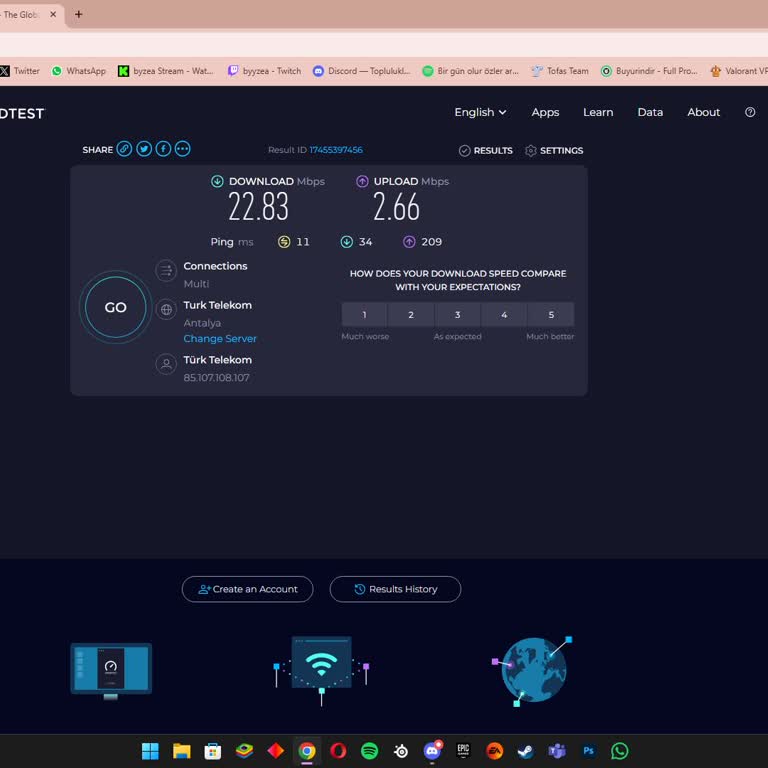Open Discord from taskbar
Screen dimensions: 768x768
pos(432,750)
